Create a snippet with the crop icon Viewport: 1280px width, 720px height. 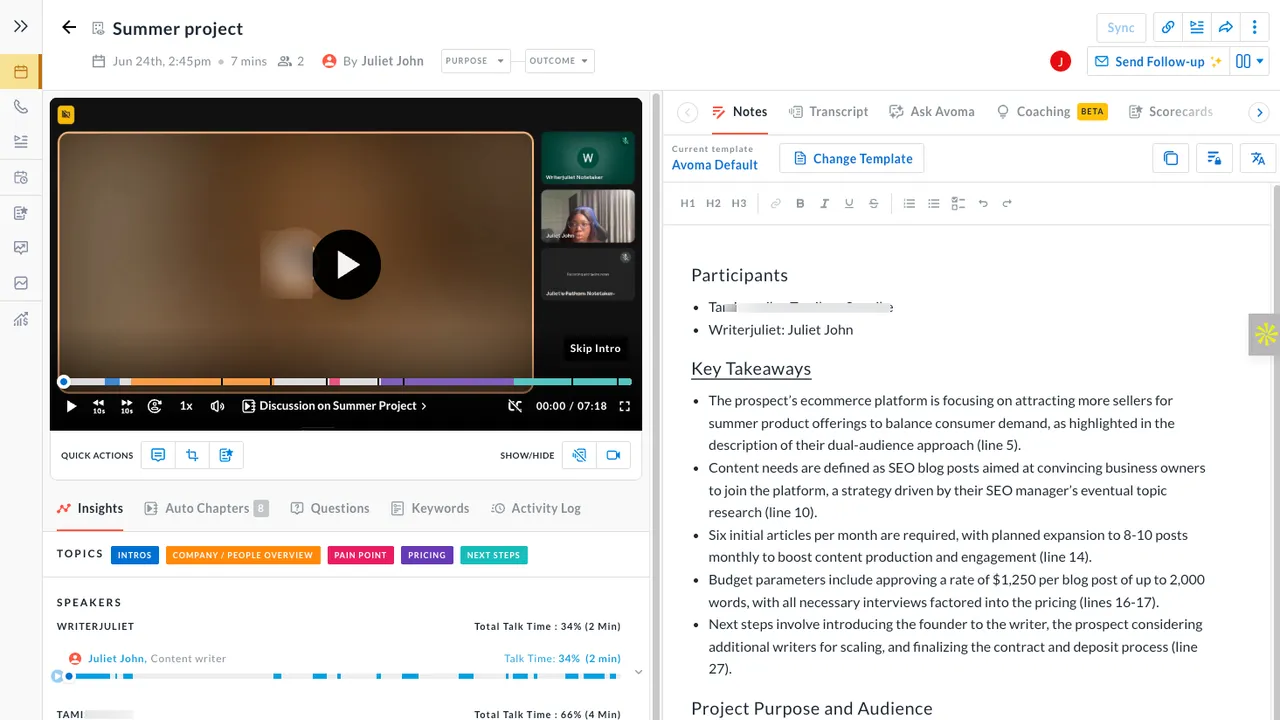192,455
